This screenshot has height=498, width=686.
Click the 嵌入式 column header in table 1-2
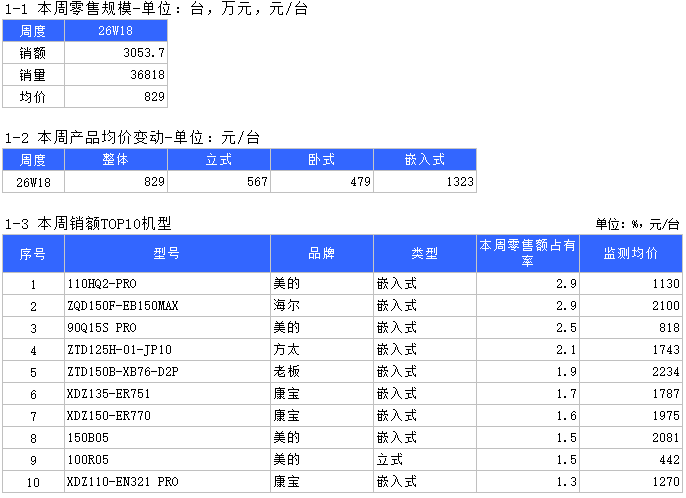click(425, 160)
